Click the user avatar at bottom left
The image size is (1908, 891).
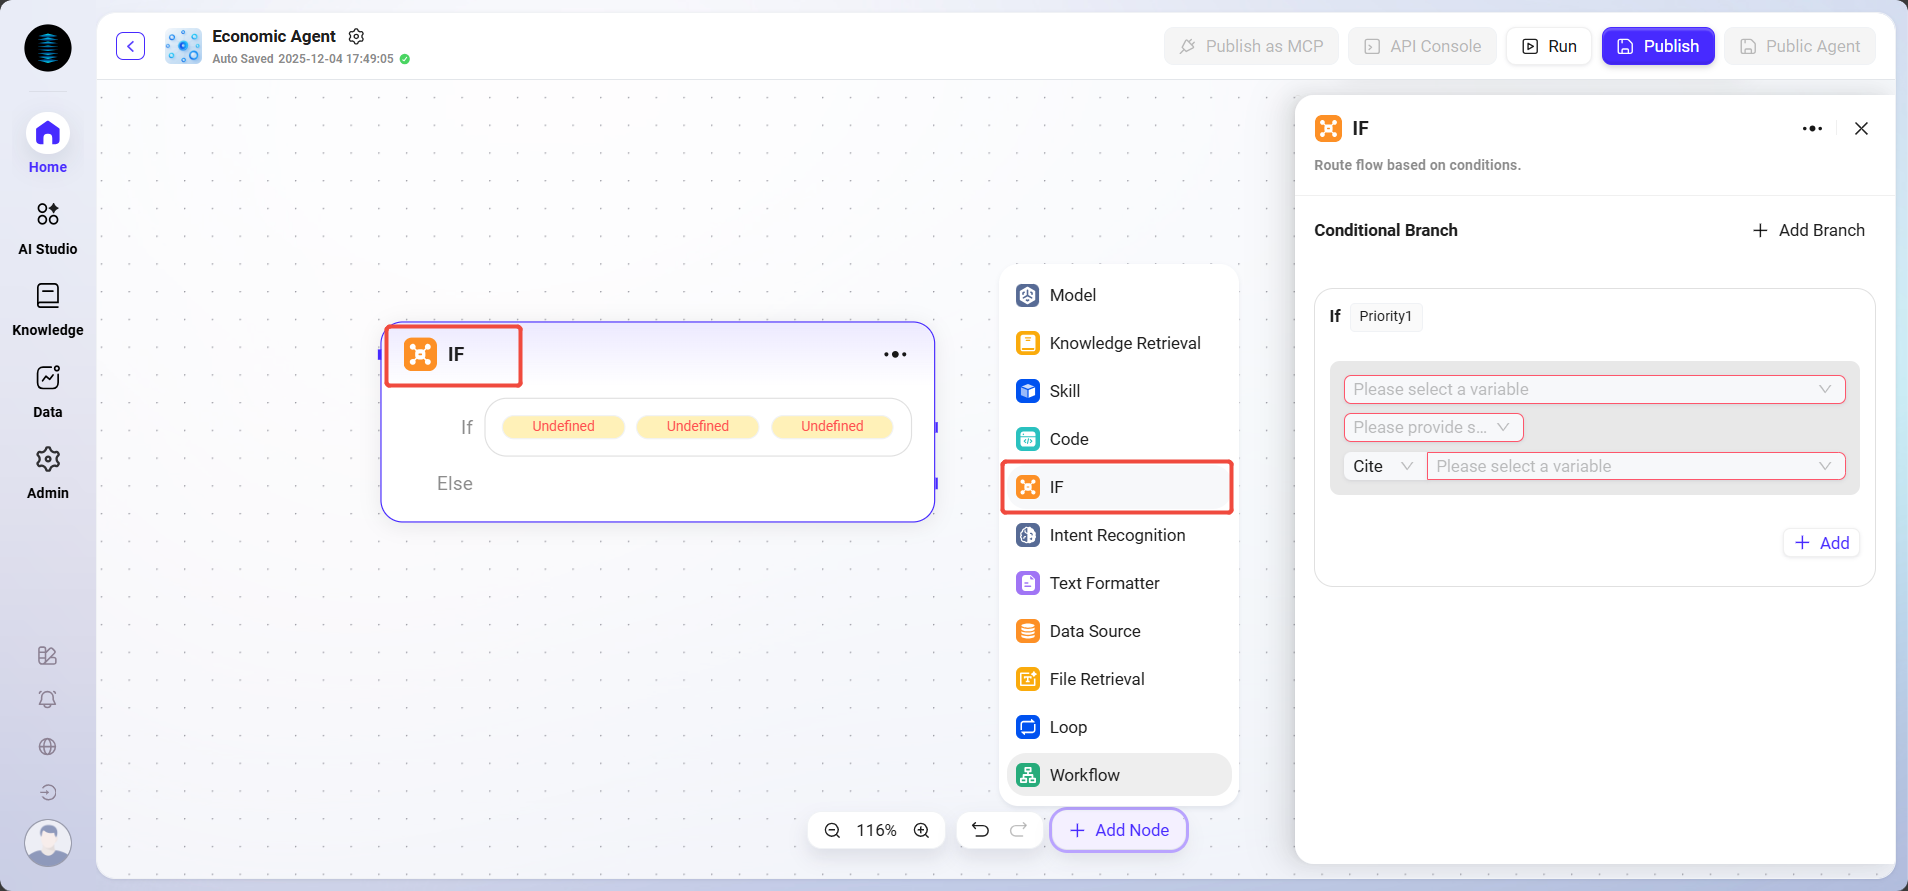(48, 842)
